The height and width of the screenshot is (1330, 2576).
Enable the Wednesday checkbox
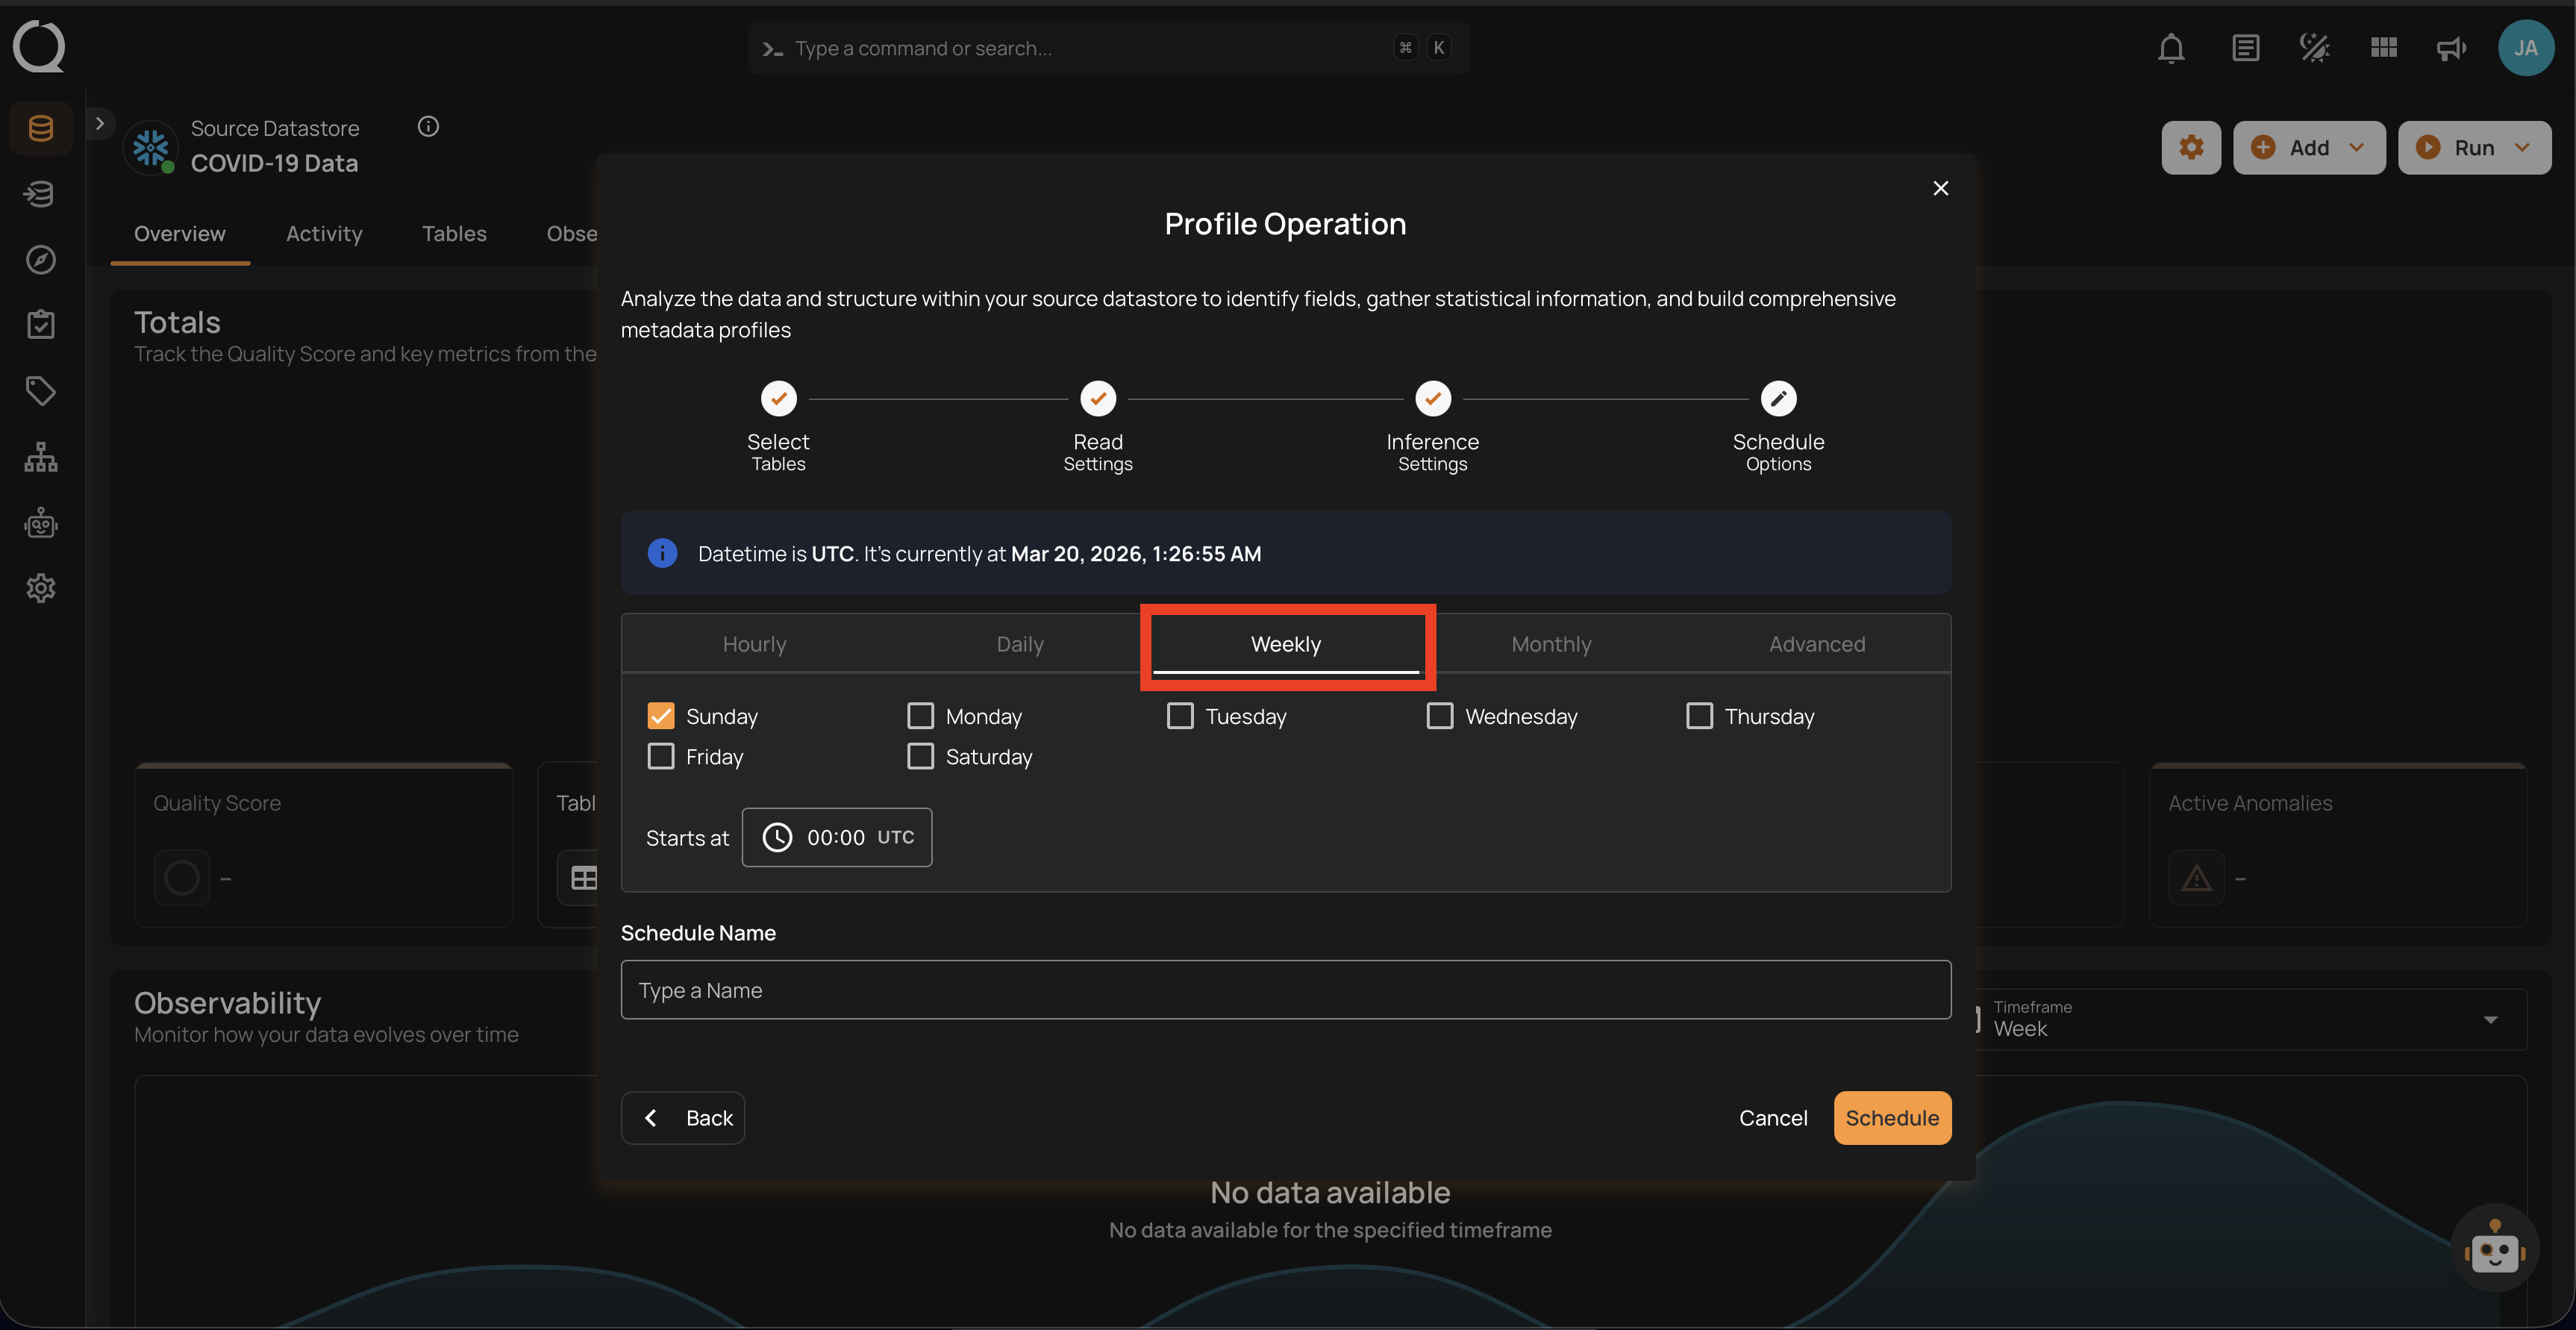(x=1439, y=716)
